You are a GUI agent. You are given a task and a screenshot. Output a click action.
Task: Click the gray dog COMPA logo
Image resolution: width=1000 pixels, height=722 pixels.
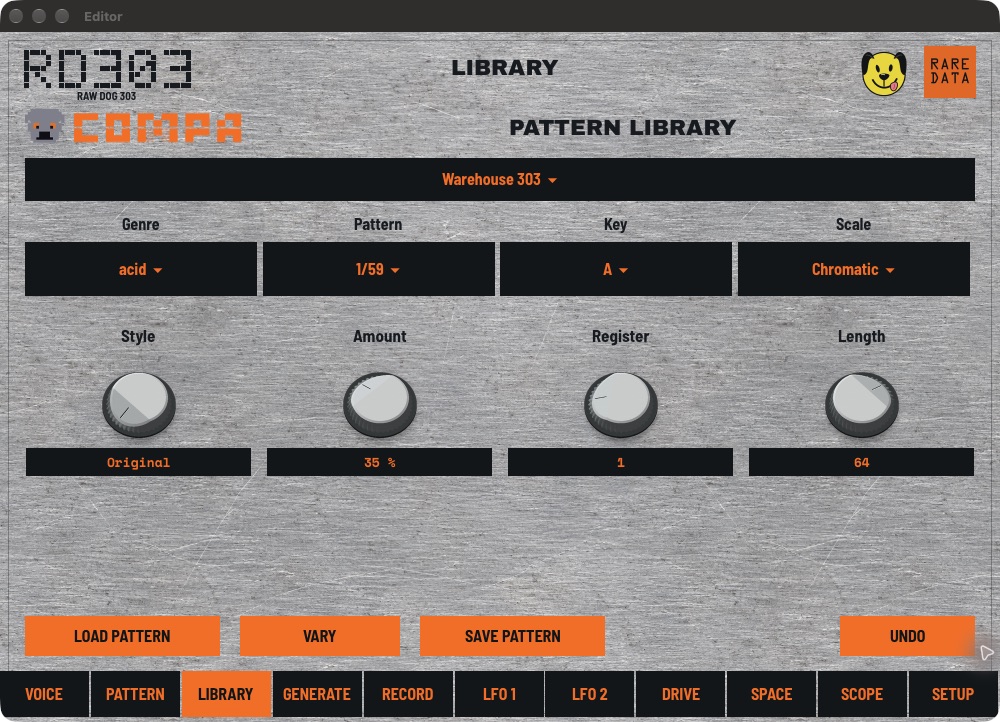[134, 126]
